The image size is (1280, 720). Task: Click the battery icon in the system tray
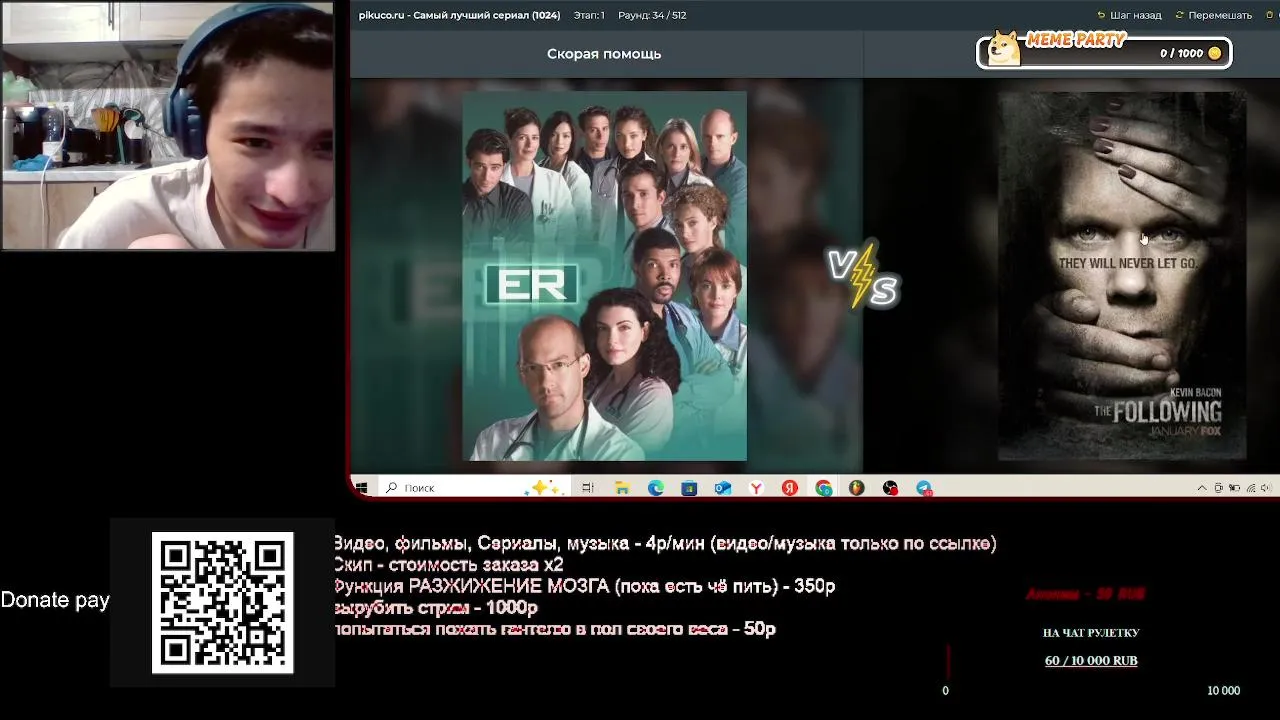[1234, 488]
